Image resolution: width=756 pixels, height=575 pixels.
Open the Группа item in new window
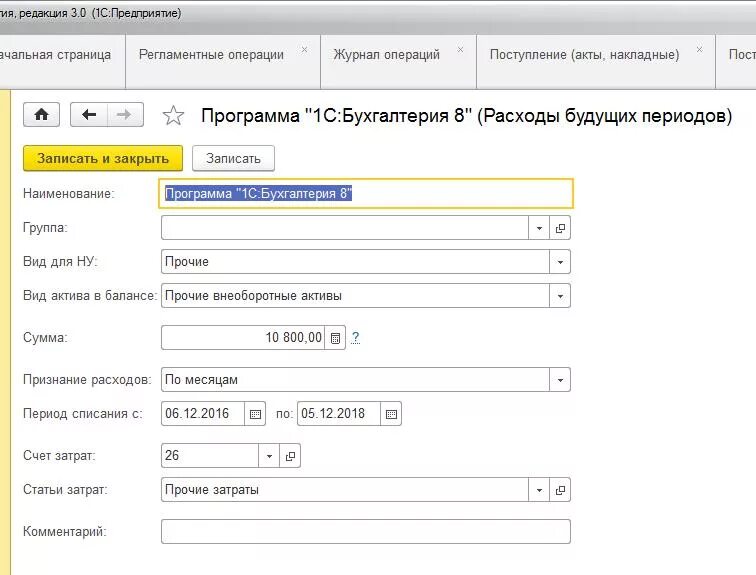560,228
